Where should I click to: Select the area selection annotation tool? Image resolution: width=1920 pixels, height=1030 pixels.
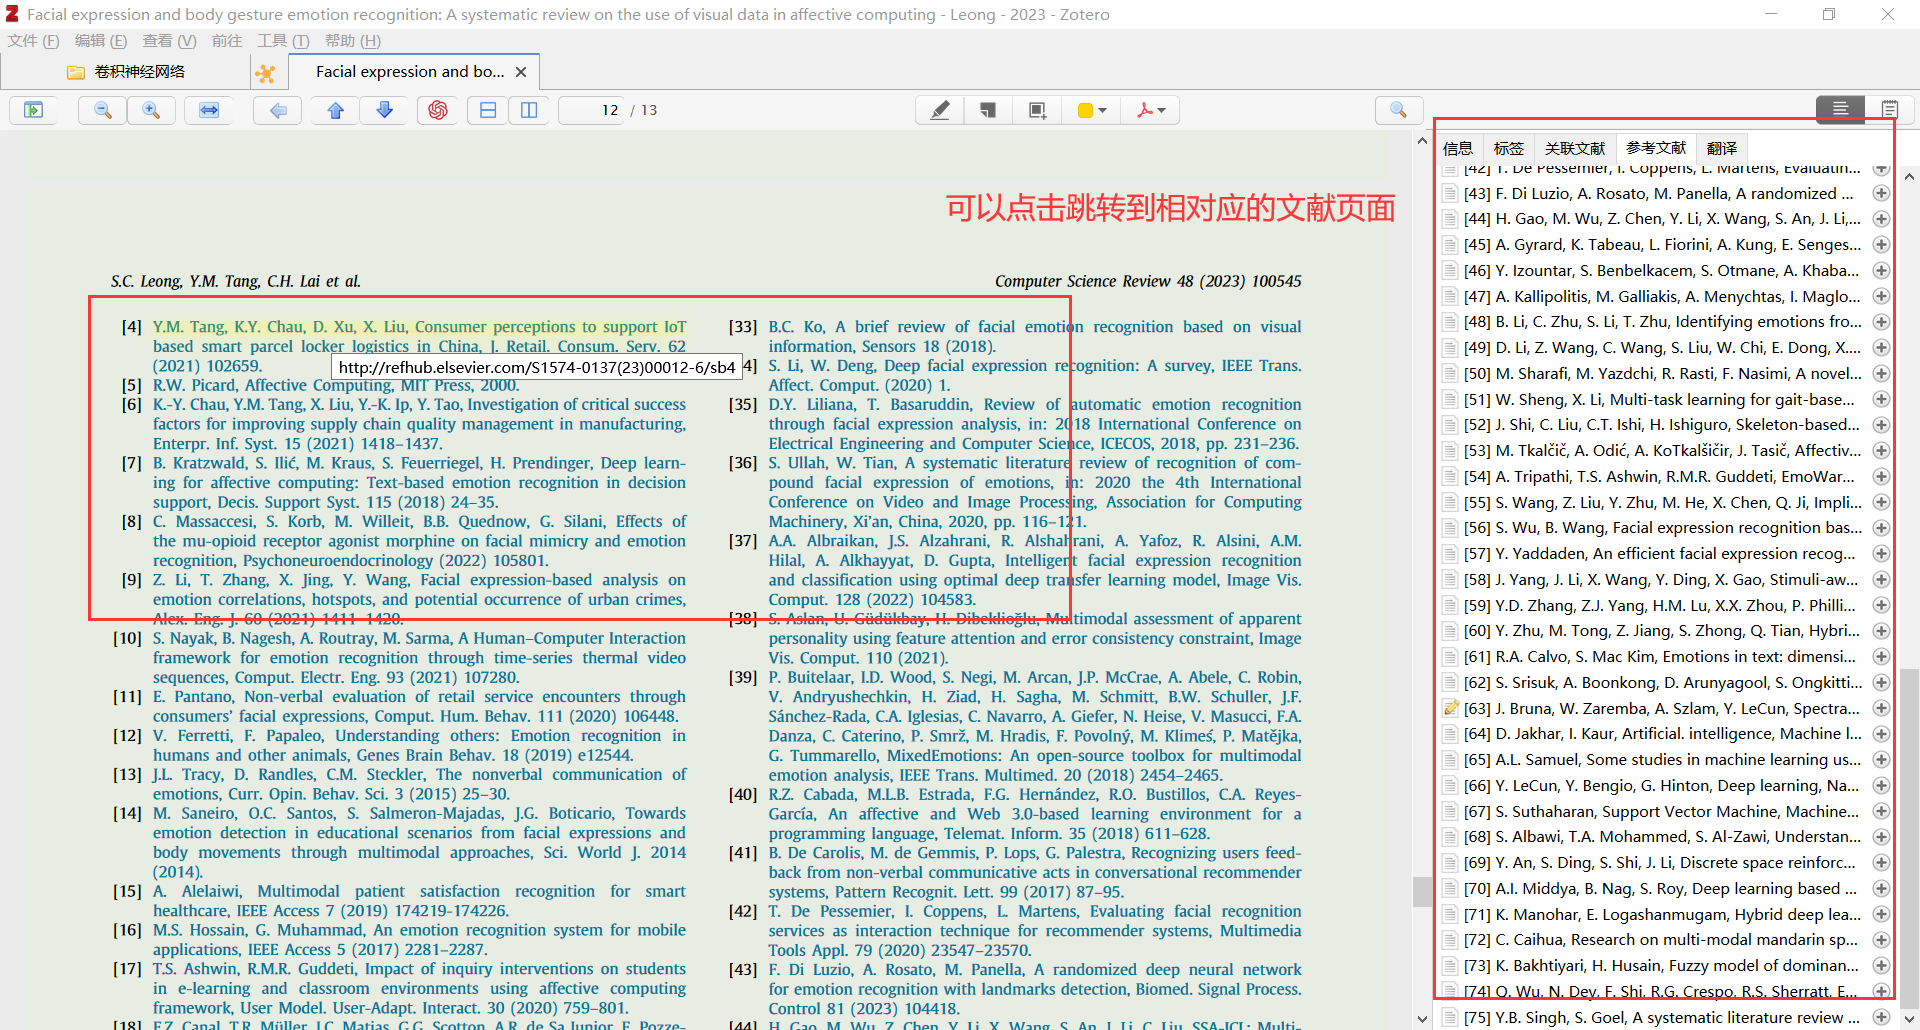click(1037, 110)
